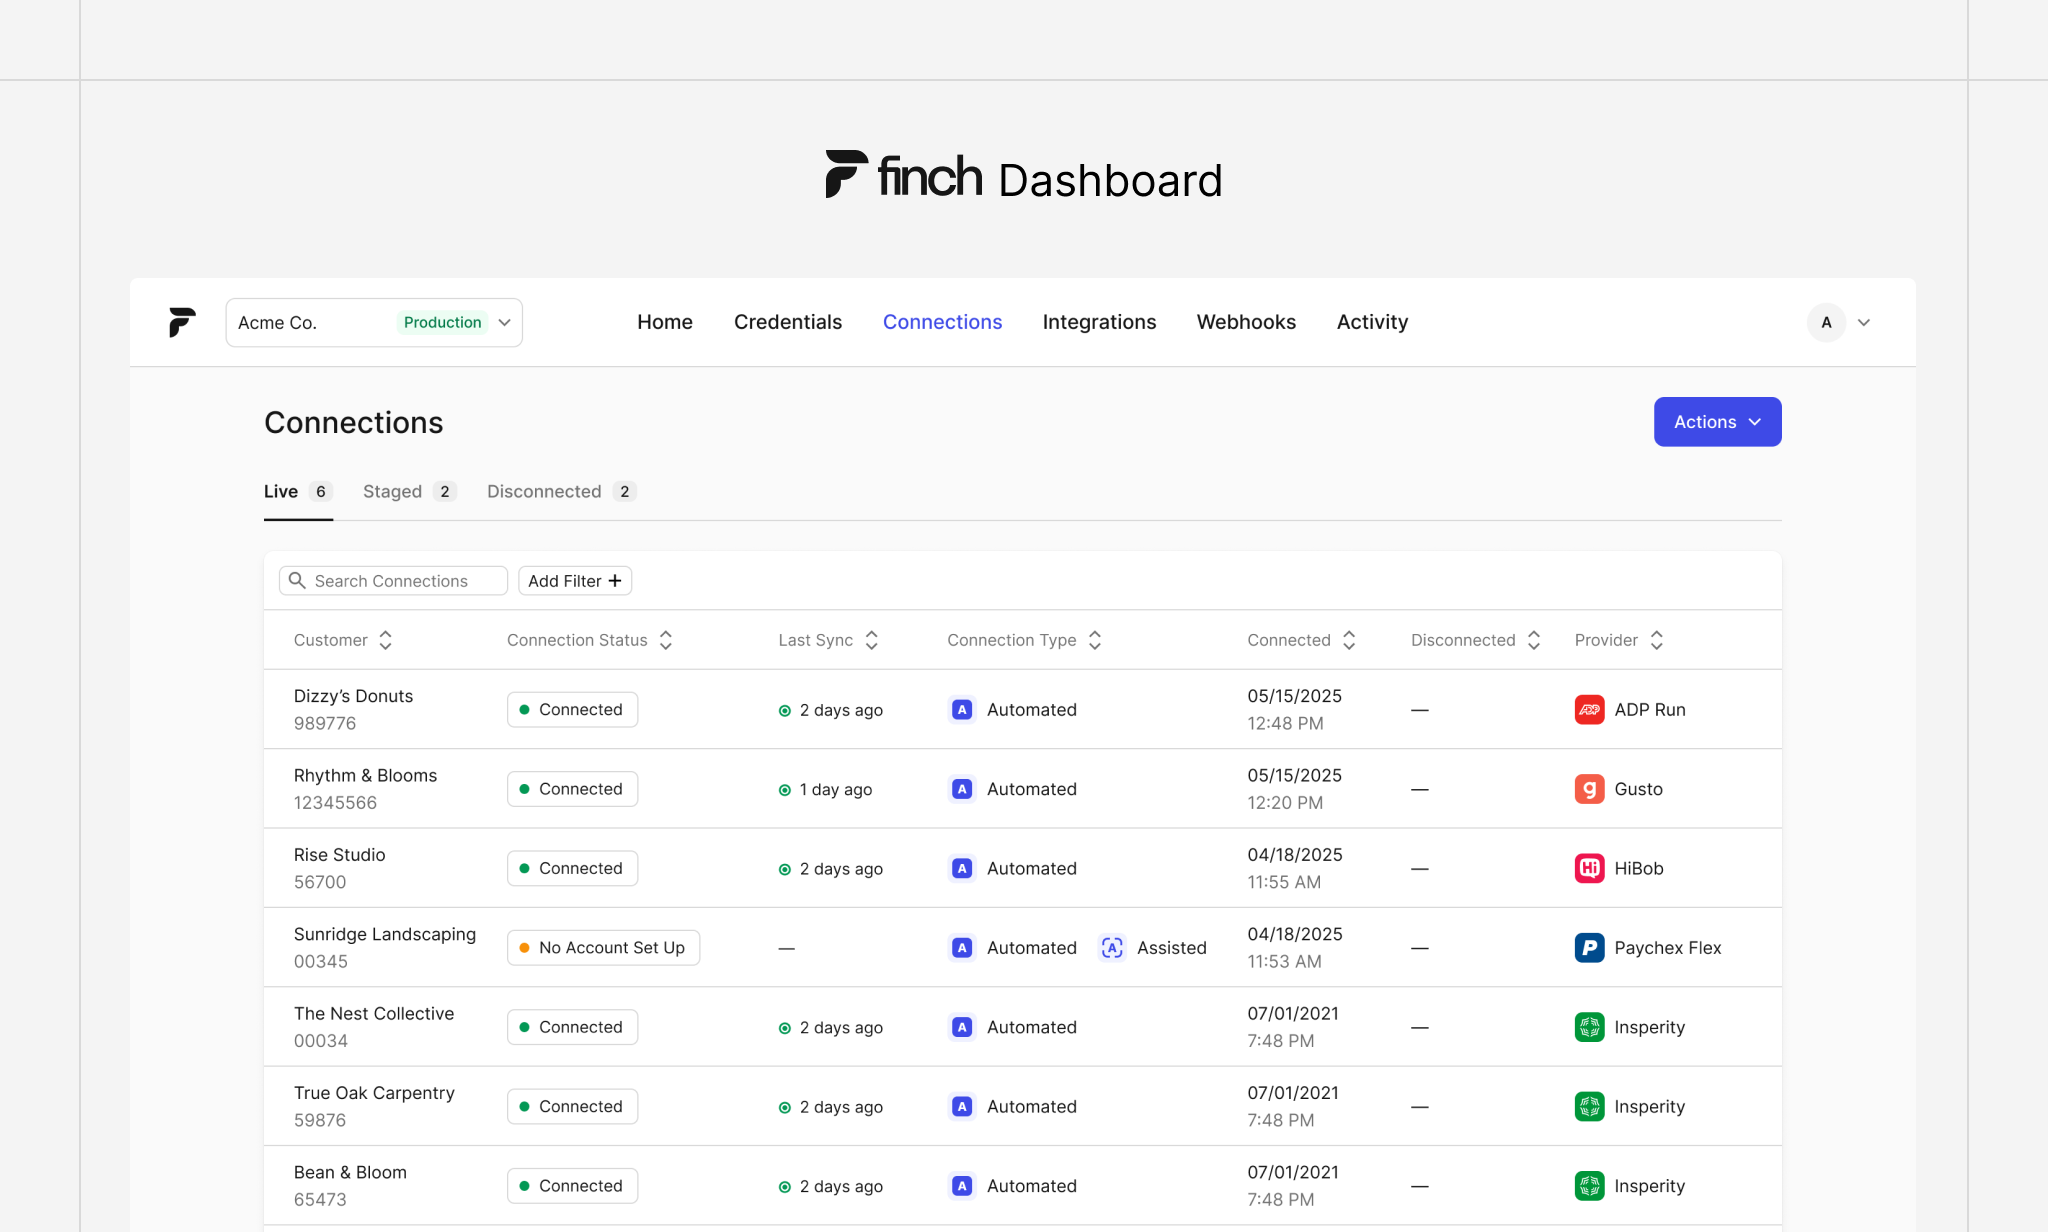Click Insperity icon for The Nest Collective
Image resolution: width=2048 pixels, height=1232 pixels.
coord(1589,1027)
